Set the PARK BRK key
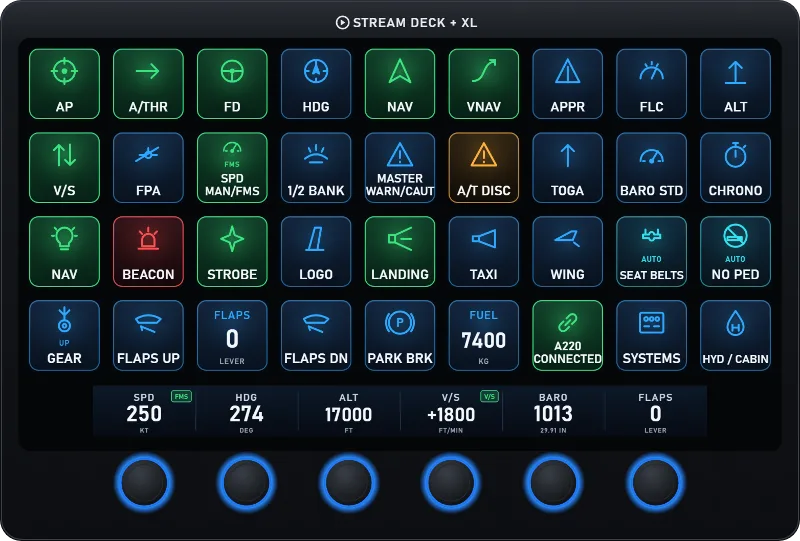The image size is (800, 541). click(400, 335)
